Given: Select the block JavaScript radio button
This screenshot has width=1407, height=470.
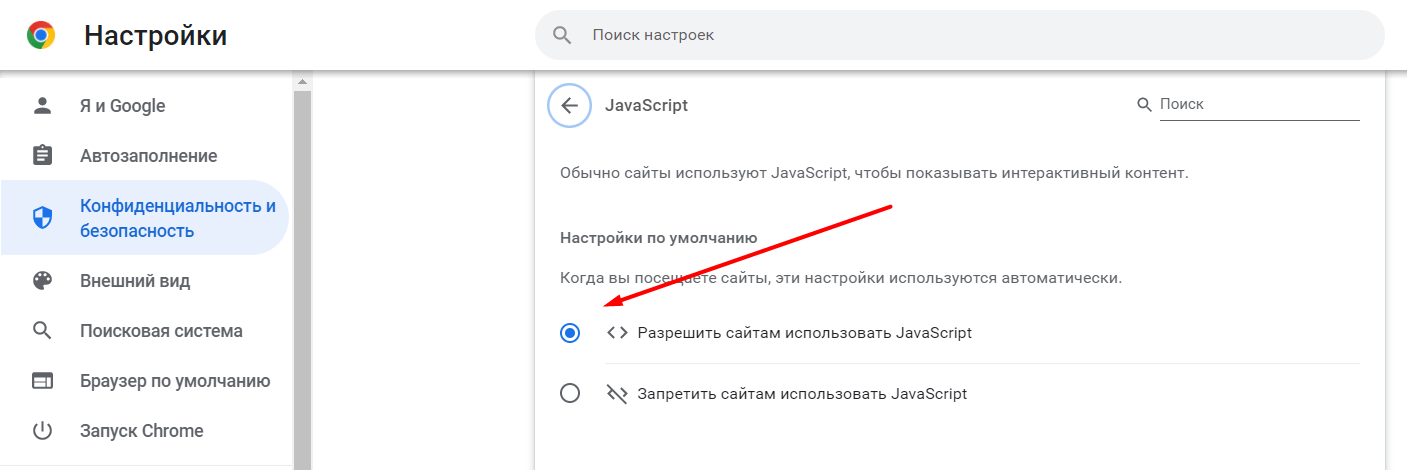Looking at the screenshot, I should pos(570,393).
